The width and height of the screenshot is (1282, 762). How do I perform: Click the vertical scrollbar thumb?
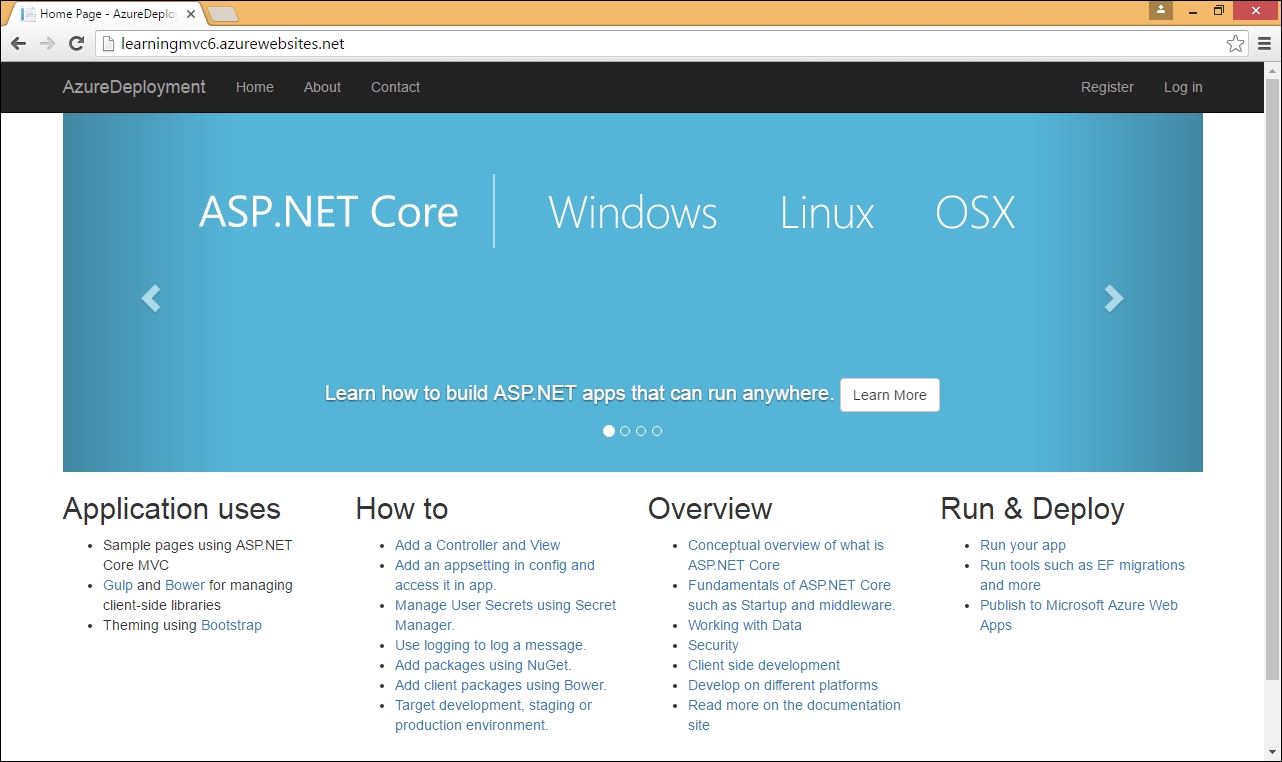click(x=1272, y=378)
